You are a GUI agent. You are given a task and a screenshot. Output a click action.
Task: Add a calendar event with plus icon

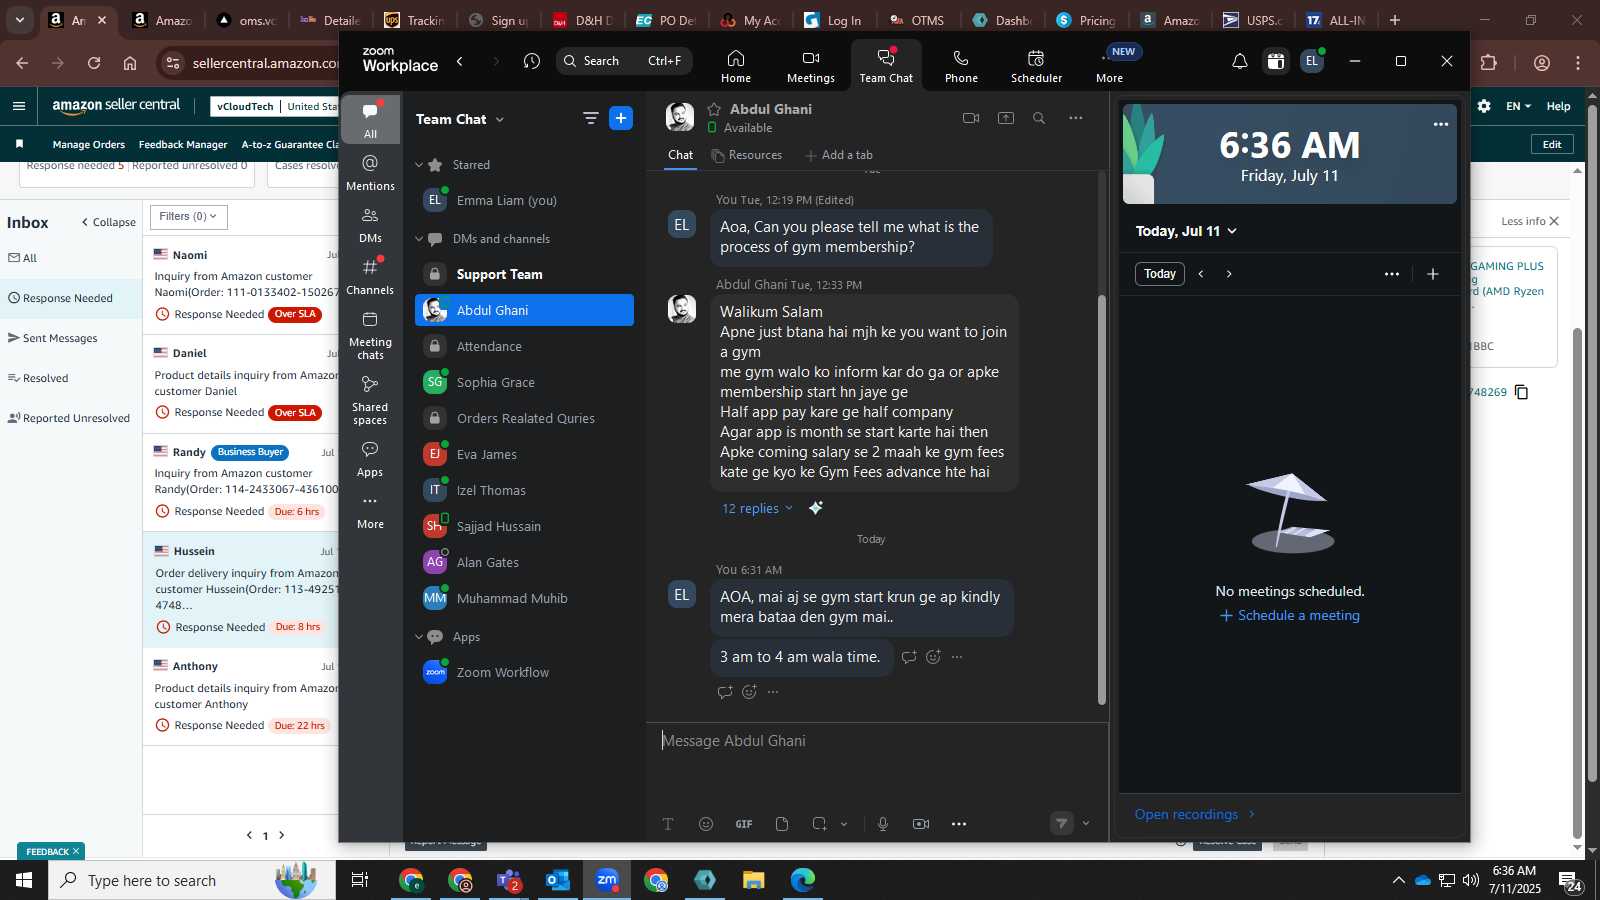(1433, 274)
